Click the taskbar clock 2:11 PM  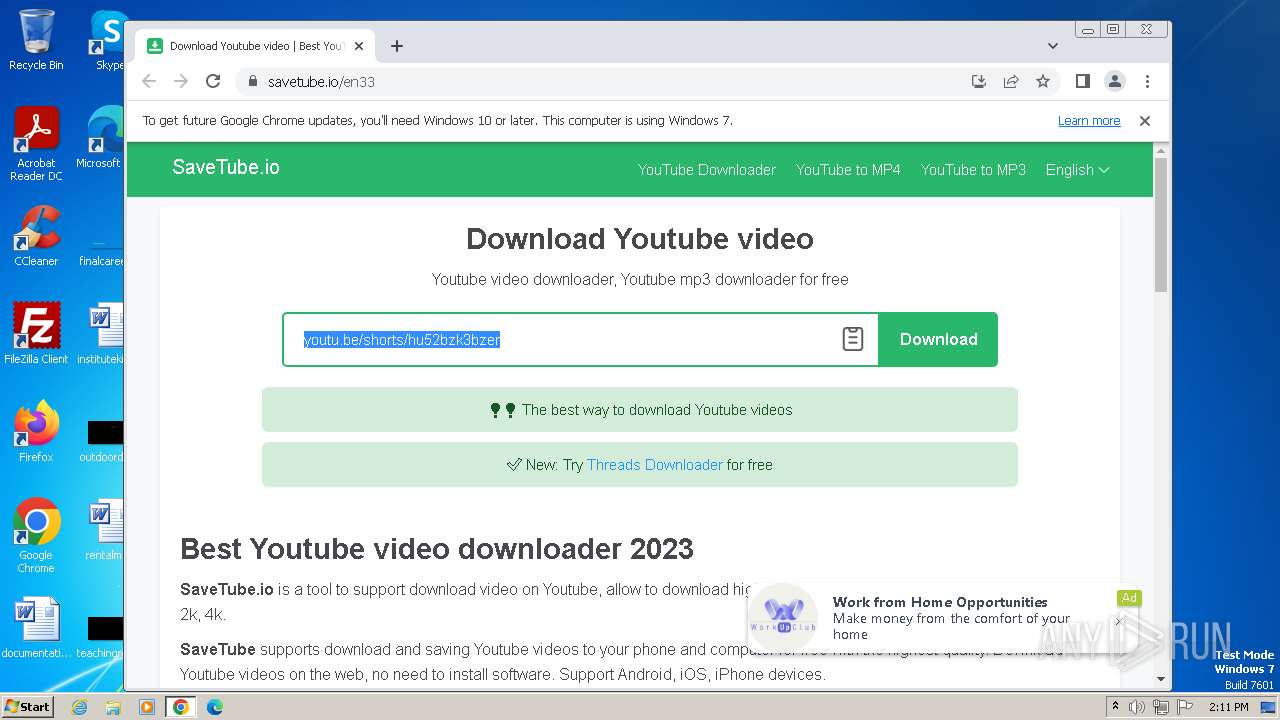[1229, 707]
